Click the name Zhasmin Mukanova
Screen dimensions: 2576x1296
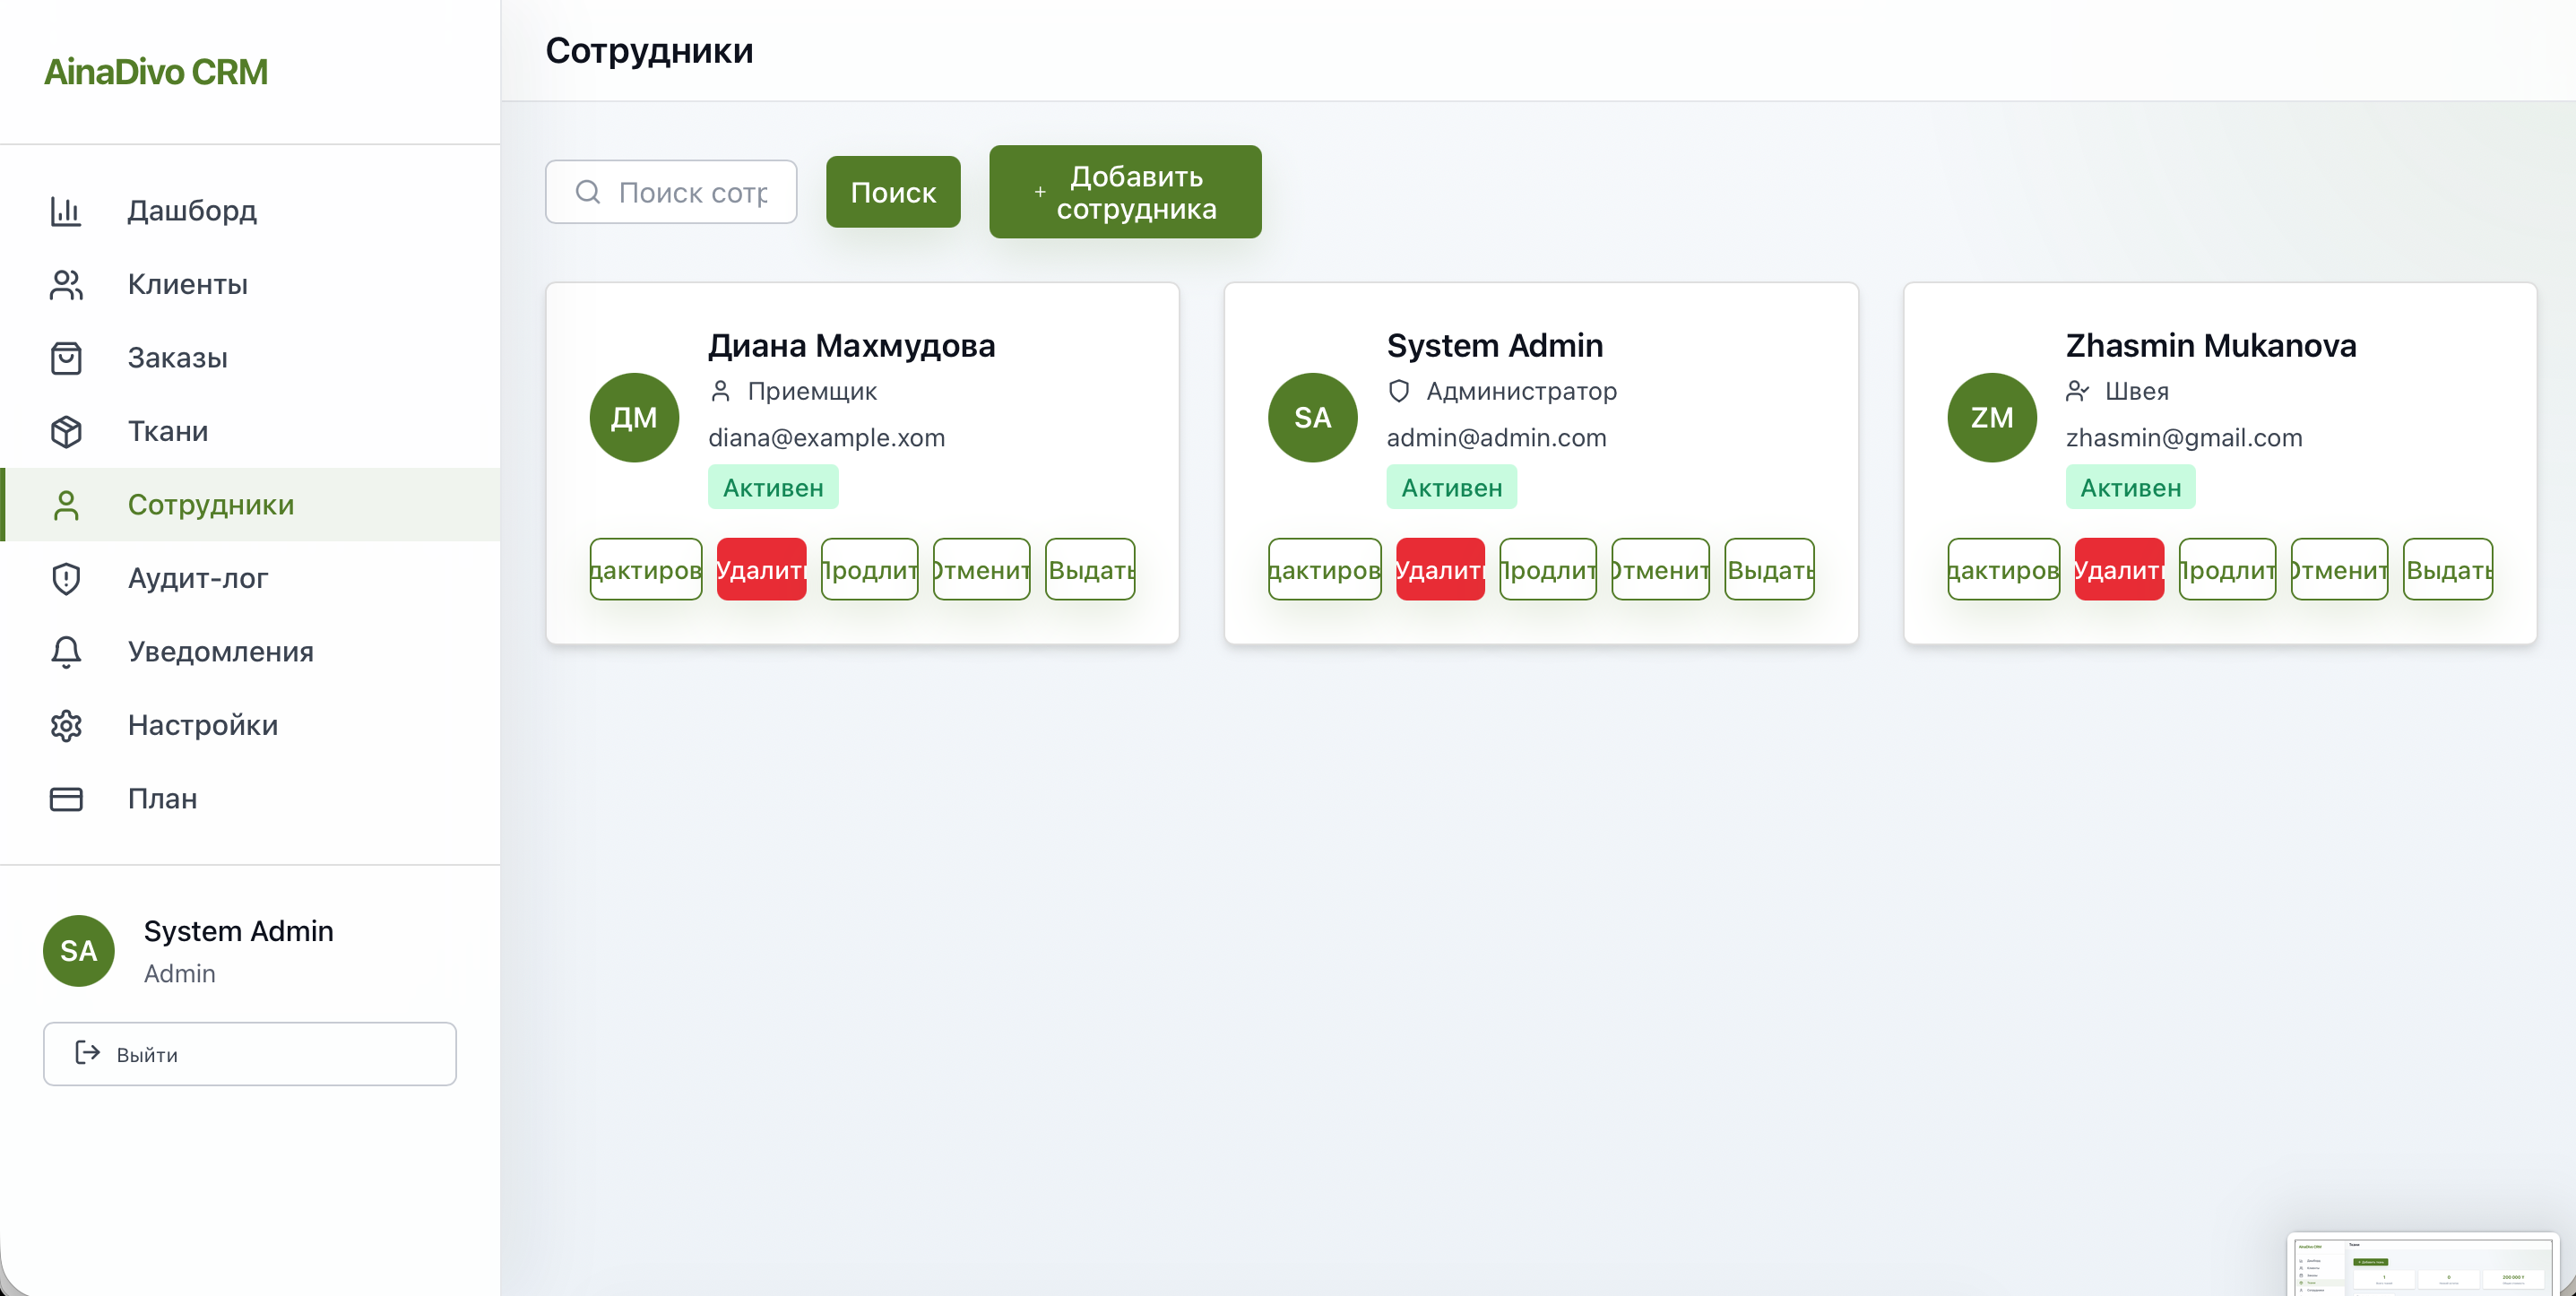(x=2211, y=346)
